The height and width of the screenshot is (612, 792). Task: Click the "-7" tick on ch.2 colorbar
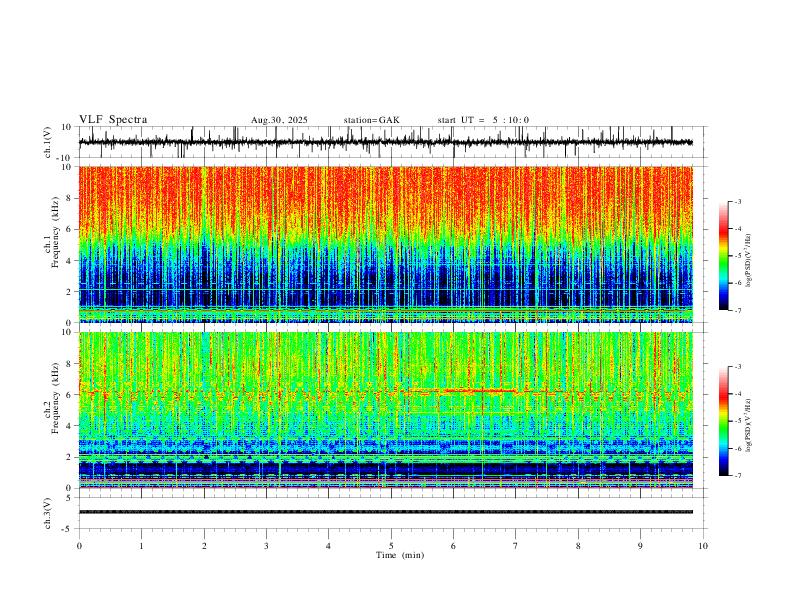[737, 476]
